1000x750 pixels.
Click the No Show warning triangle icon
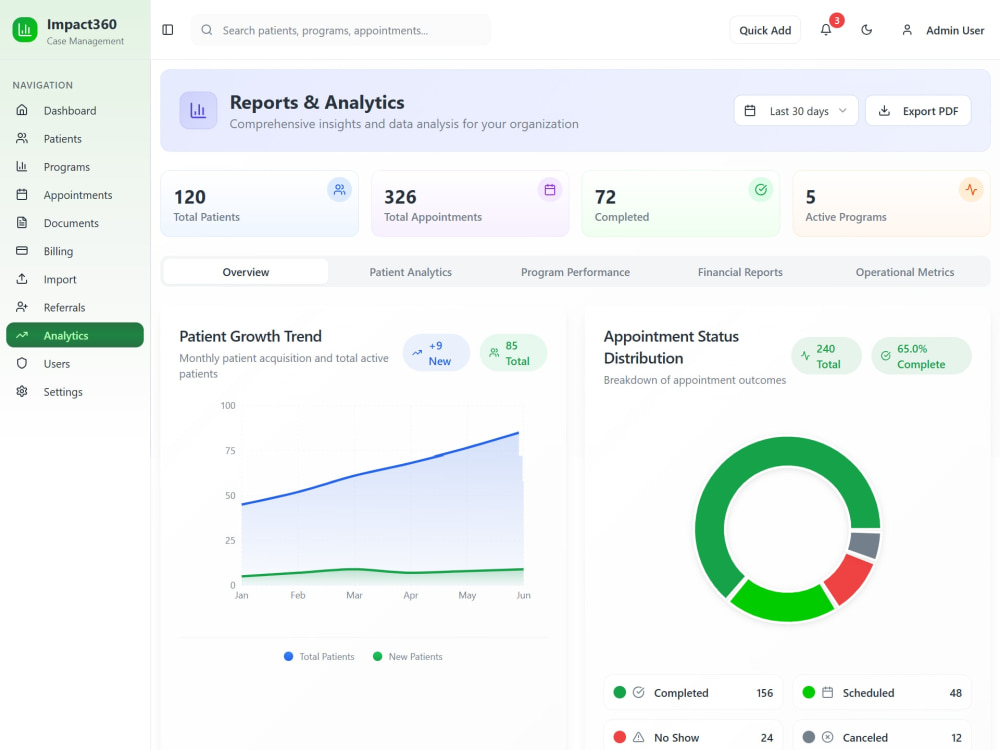pyautogui.click(x=638, y=737)
